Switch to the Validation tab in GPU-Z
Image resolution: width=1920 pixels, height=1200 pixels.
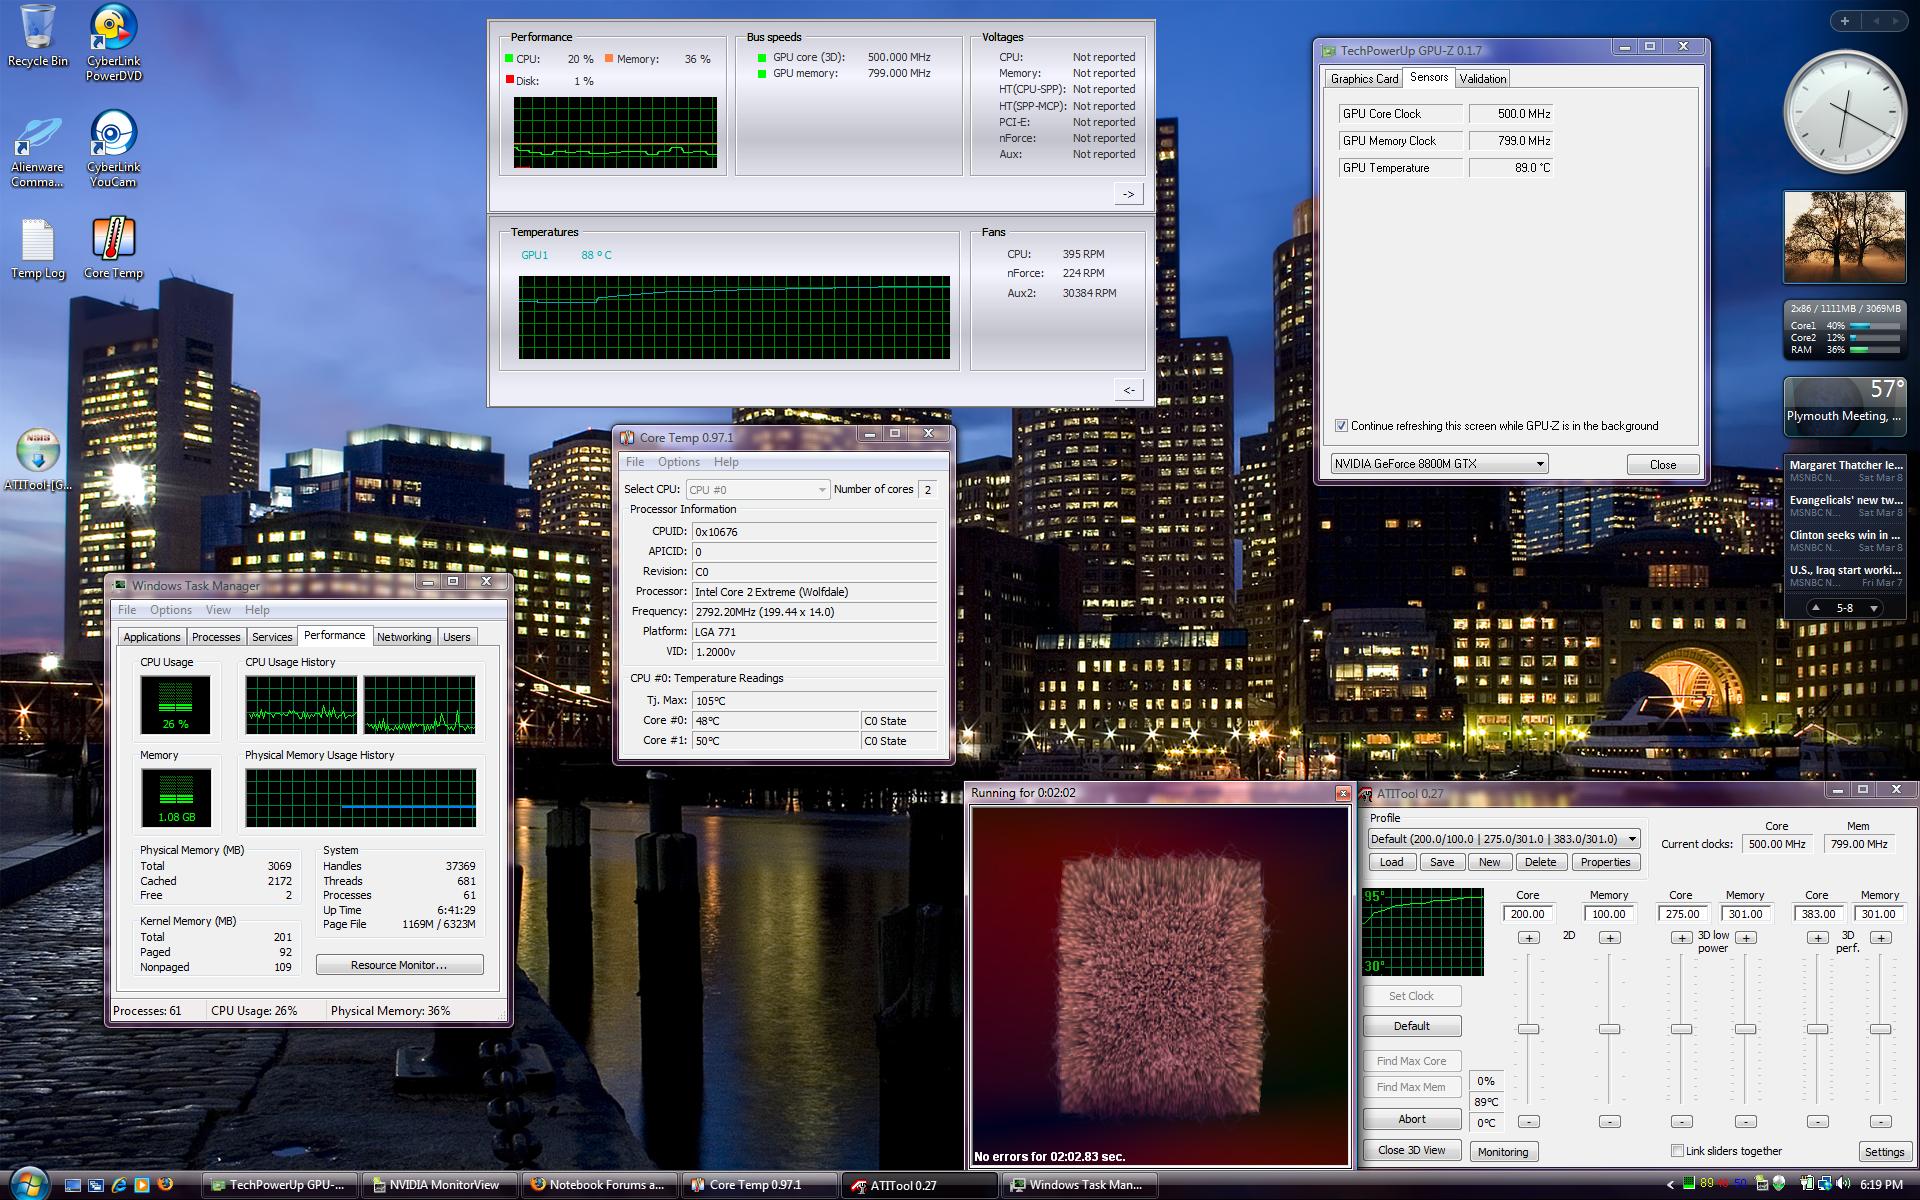point(1482,79)
